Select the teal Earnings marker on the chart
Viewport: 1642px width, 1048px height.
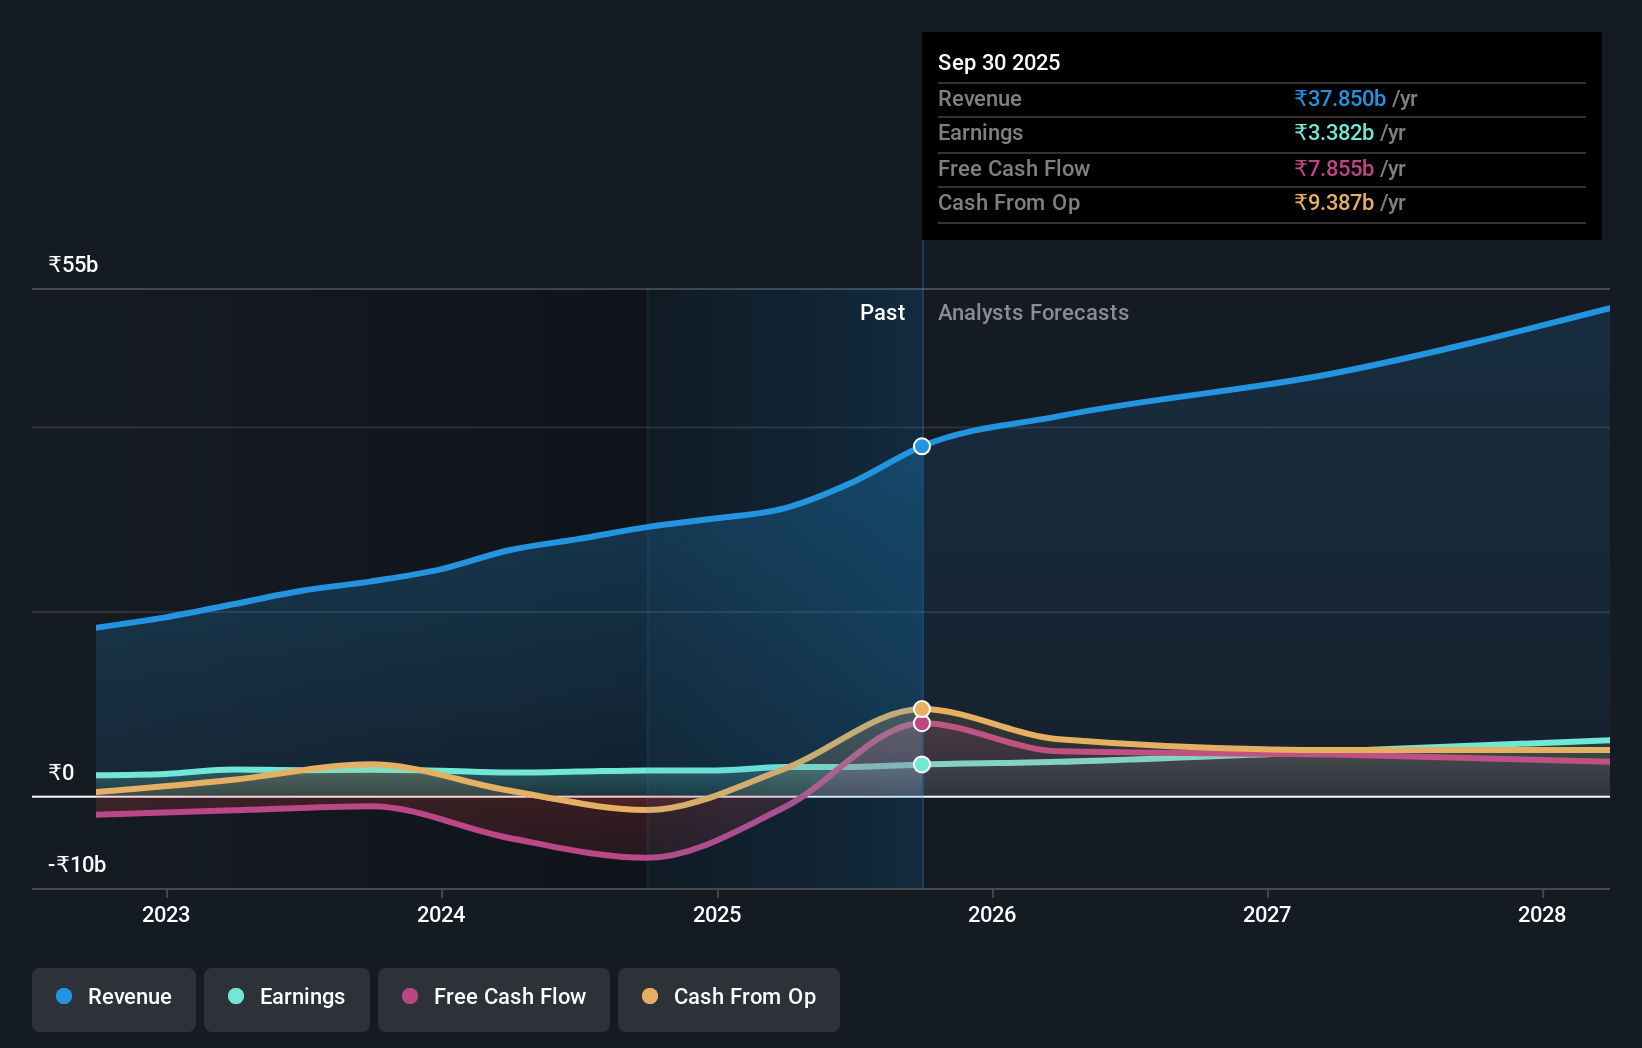click(920, 764)
